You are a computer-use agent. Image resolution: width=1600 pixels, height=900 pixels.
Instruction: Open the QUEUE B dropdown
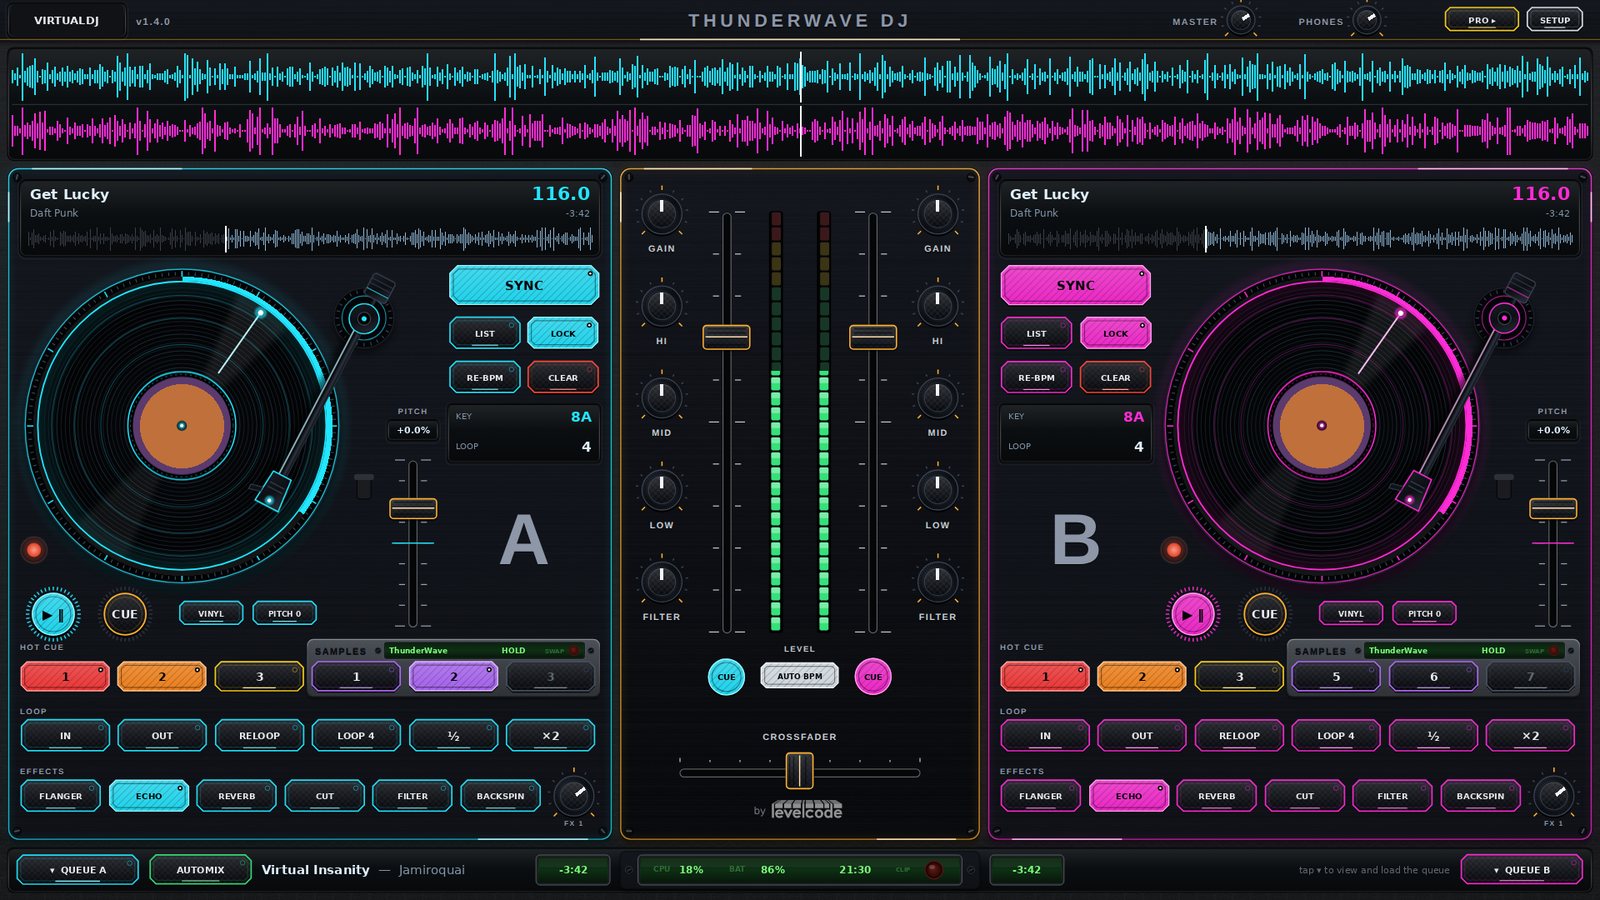1522,870
